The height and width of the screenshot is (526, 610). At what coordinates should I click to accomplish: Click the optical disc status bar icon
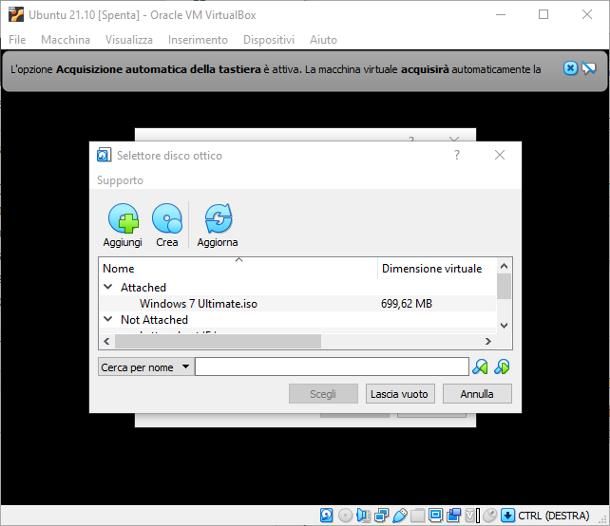click(345, 515)
